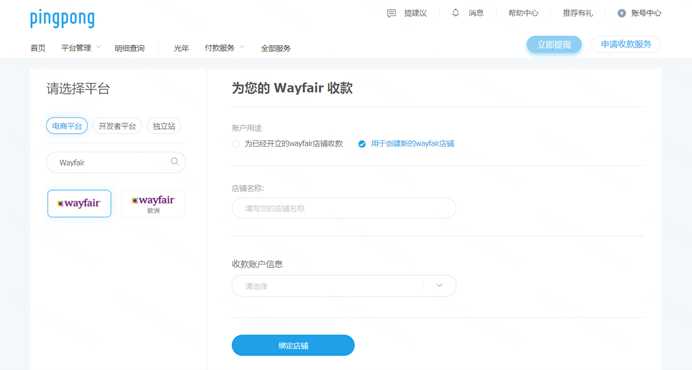Open the 消息 link

[476, 13]
